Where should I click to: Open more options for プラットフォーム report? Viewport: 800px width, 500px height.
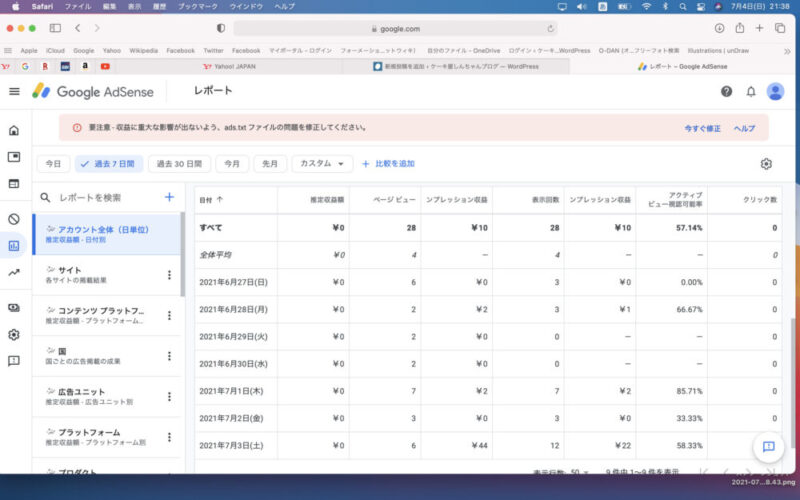pyautogui.click(x=169, y=437)
